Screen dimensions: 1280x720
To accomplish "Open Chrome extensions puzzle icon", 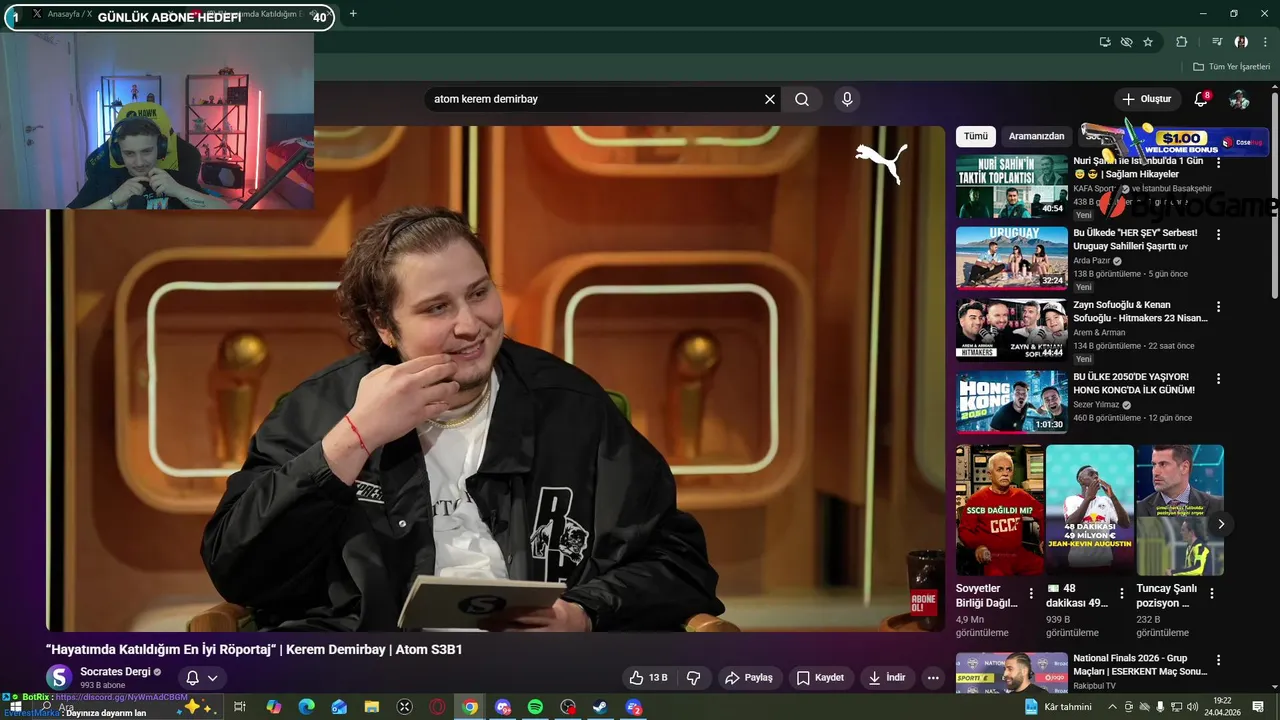I will (x=1182, y=42).
